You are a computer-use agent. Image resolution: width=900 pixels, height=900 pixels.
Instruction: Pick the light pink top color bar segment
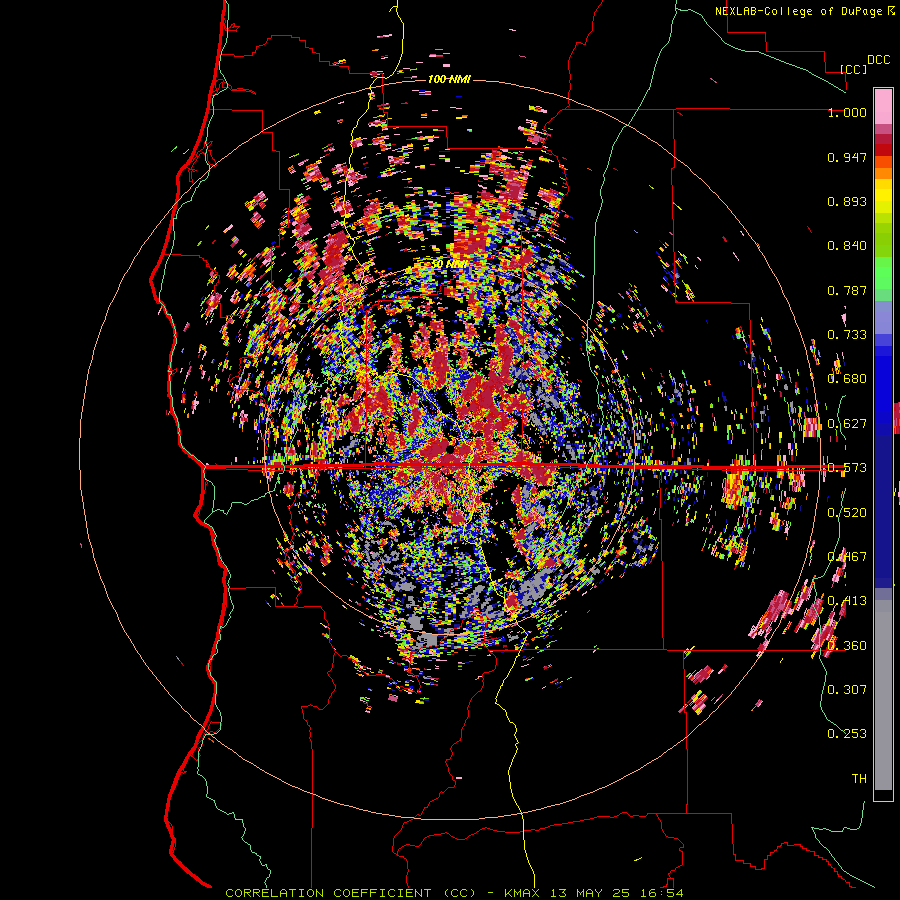883,106
